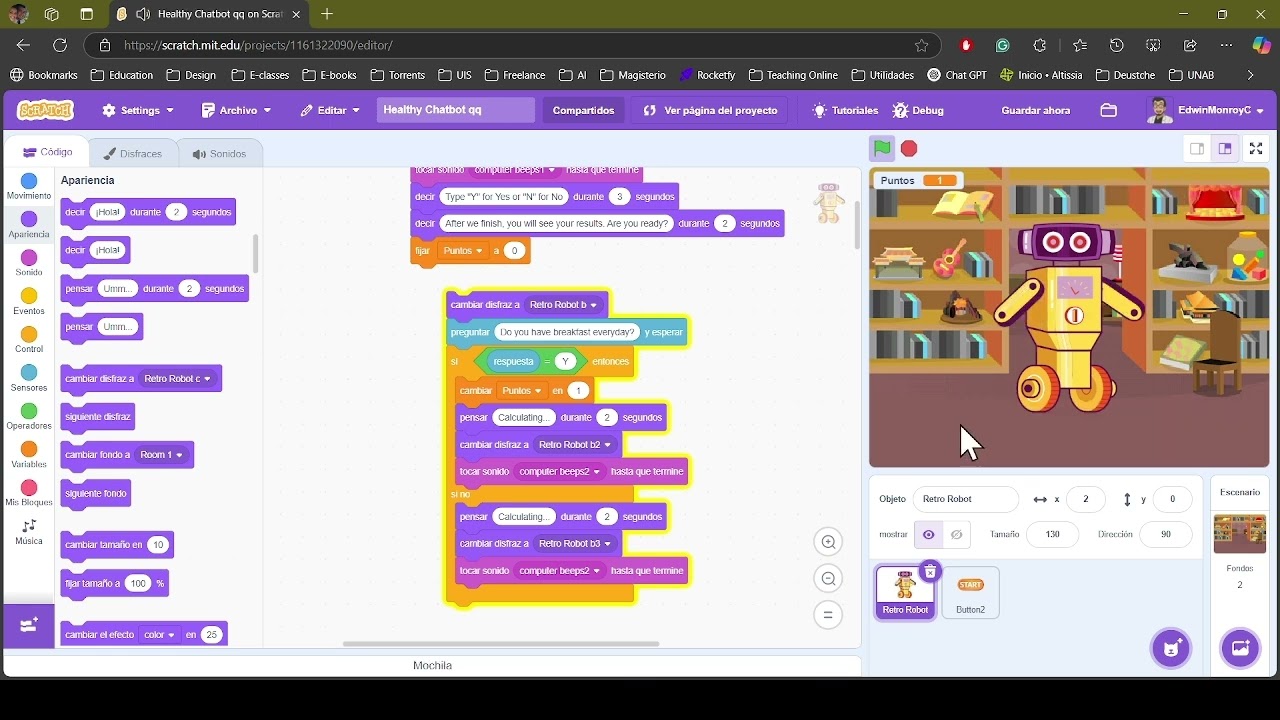
Task: Open Tutoriales from the menu bar
Action: point(845,110)
